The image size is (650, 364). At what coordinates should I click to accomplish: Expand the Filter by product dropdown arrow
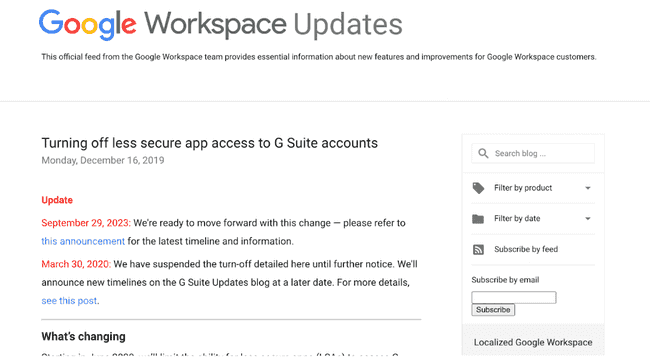click(x=587, y=188)
